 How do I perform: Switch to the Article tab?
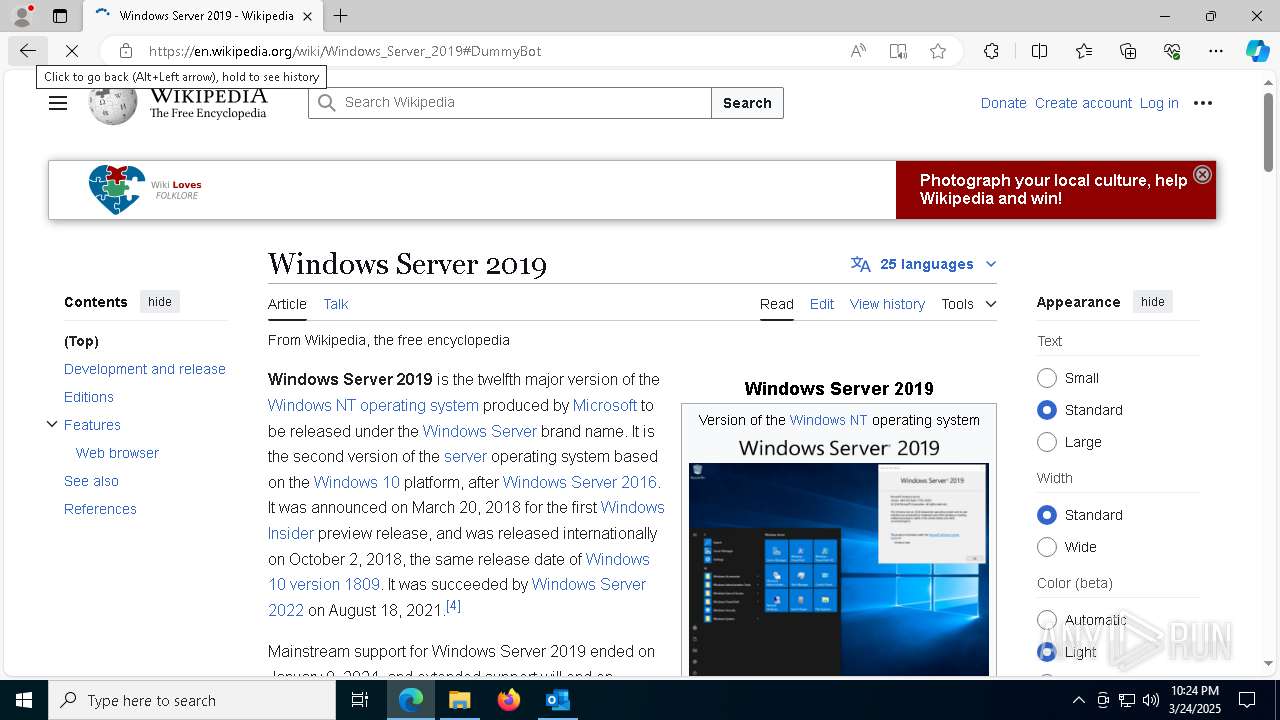point(287,304)
